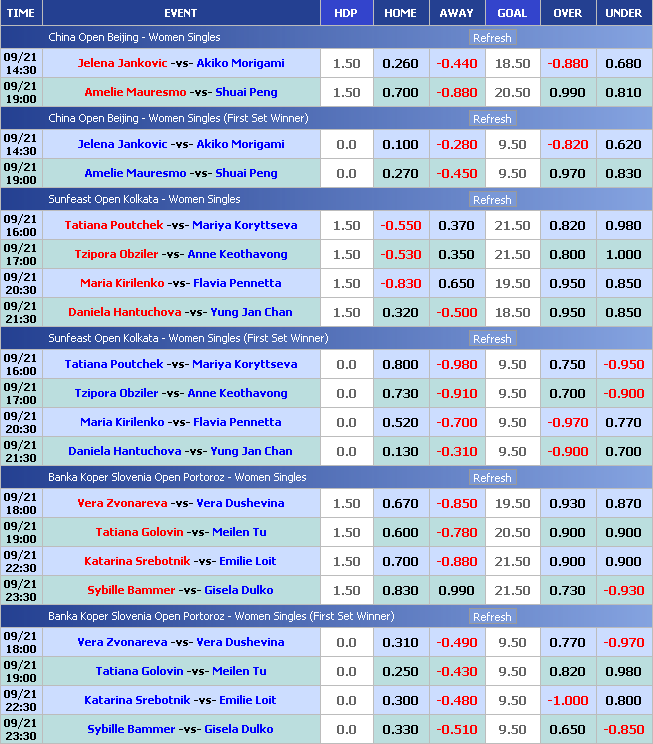Image resolution: width=653 pixels, height=744 pixels.
Task: Refresh Banka Koper First Set Winner section
Action: (x=491, y=617)
